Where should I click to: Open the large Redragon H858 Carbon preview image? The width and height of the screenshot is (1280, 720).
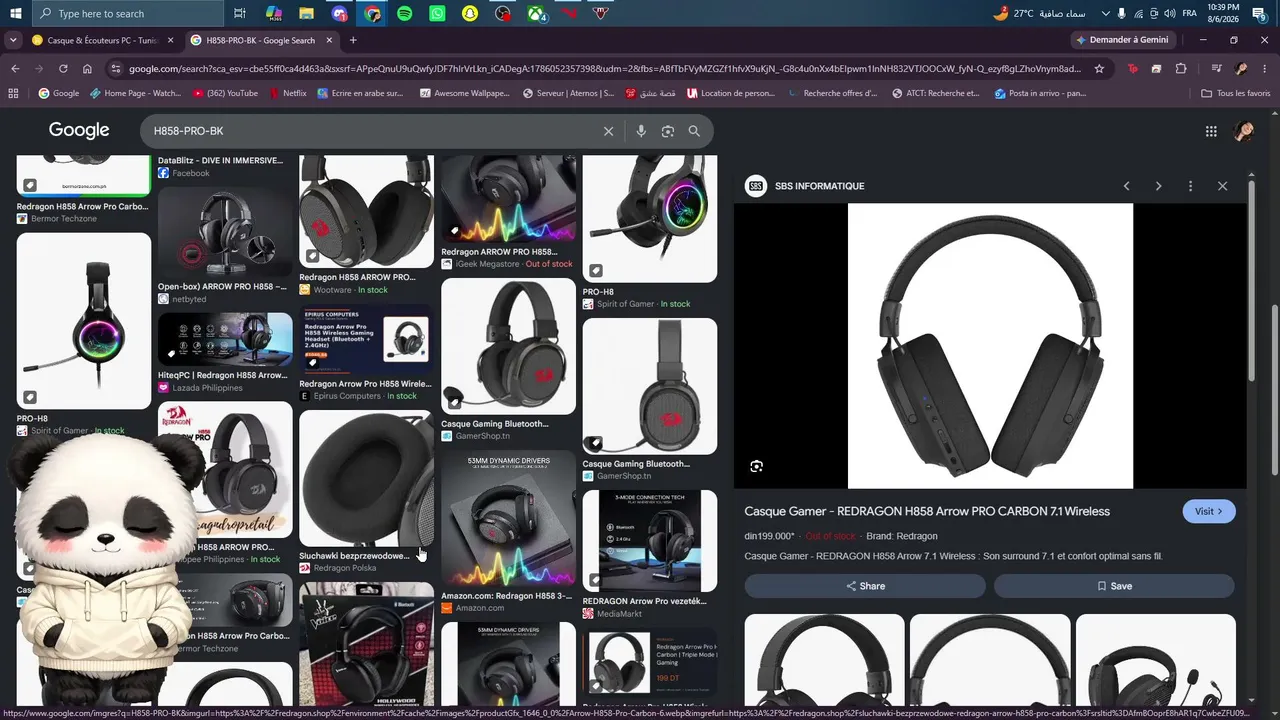(x=990, y=346)
